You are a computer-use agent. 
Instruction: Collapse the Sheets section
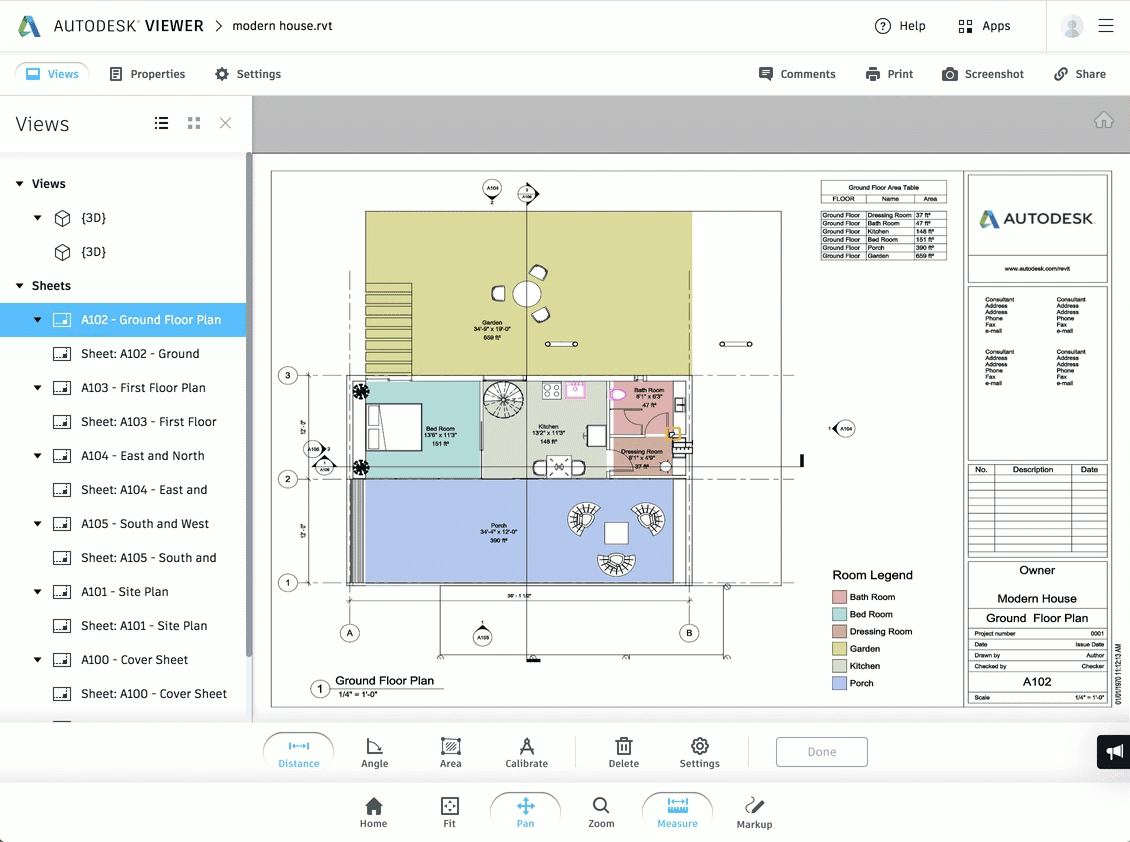pos(18,285)
